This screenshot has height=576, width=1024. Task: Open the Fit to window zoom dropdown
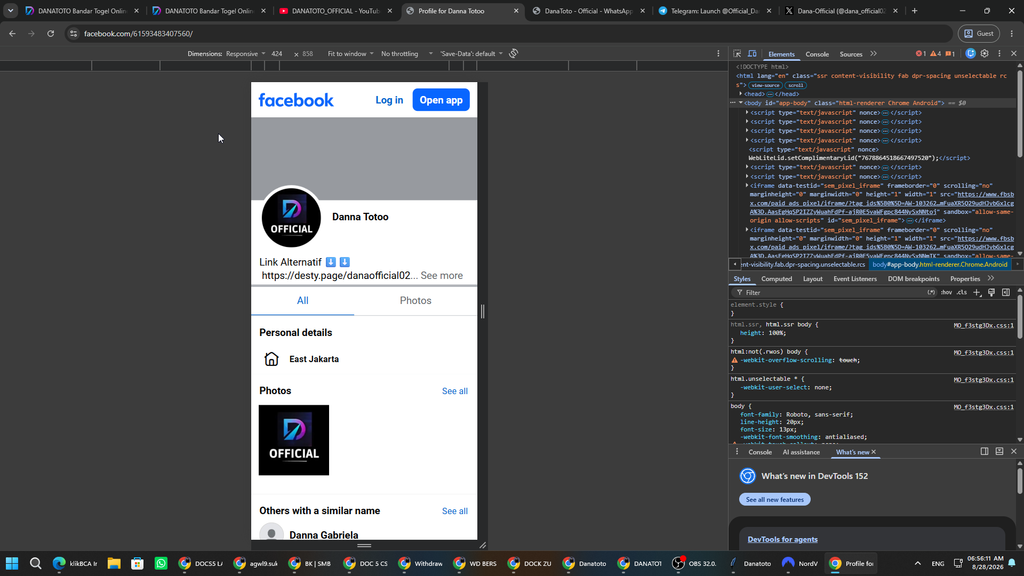[350, 54]
